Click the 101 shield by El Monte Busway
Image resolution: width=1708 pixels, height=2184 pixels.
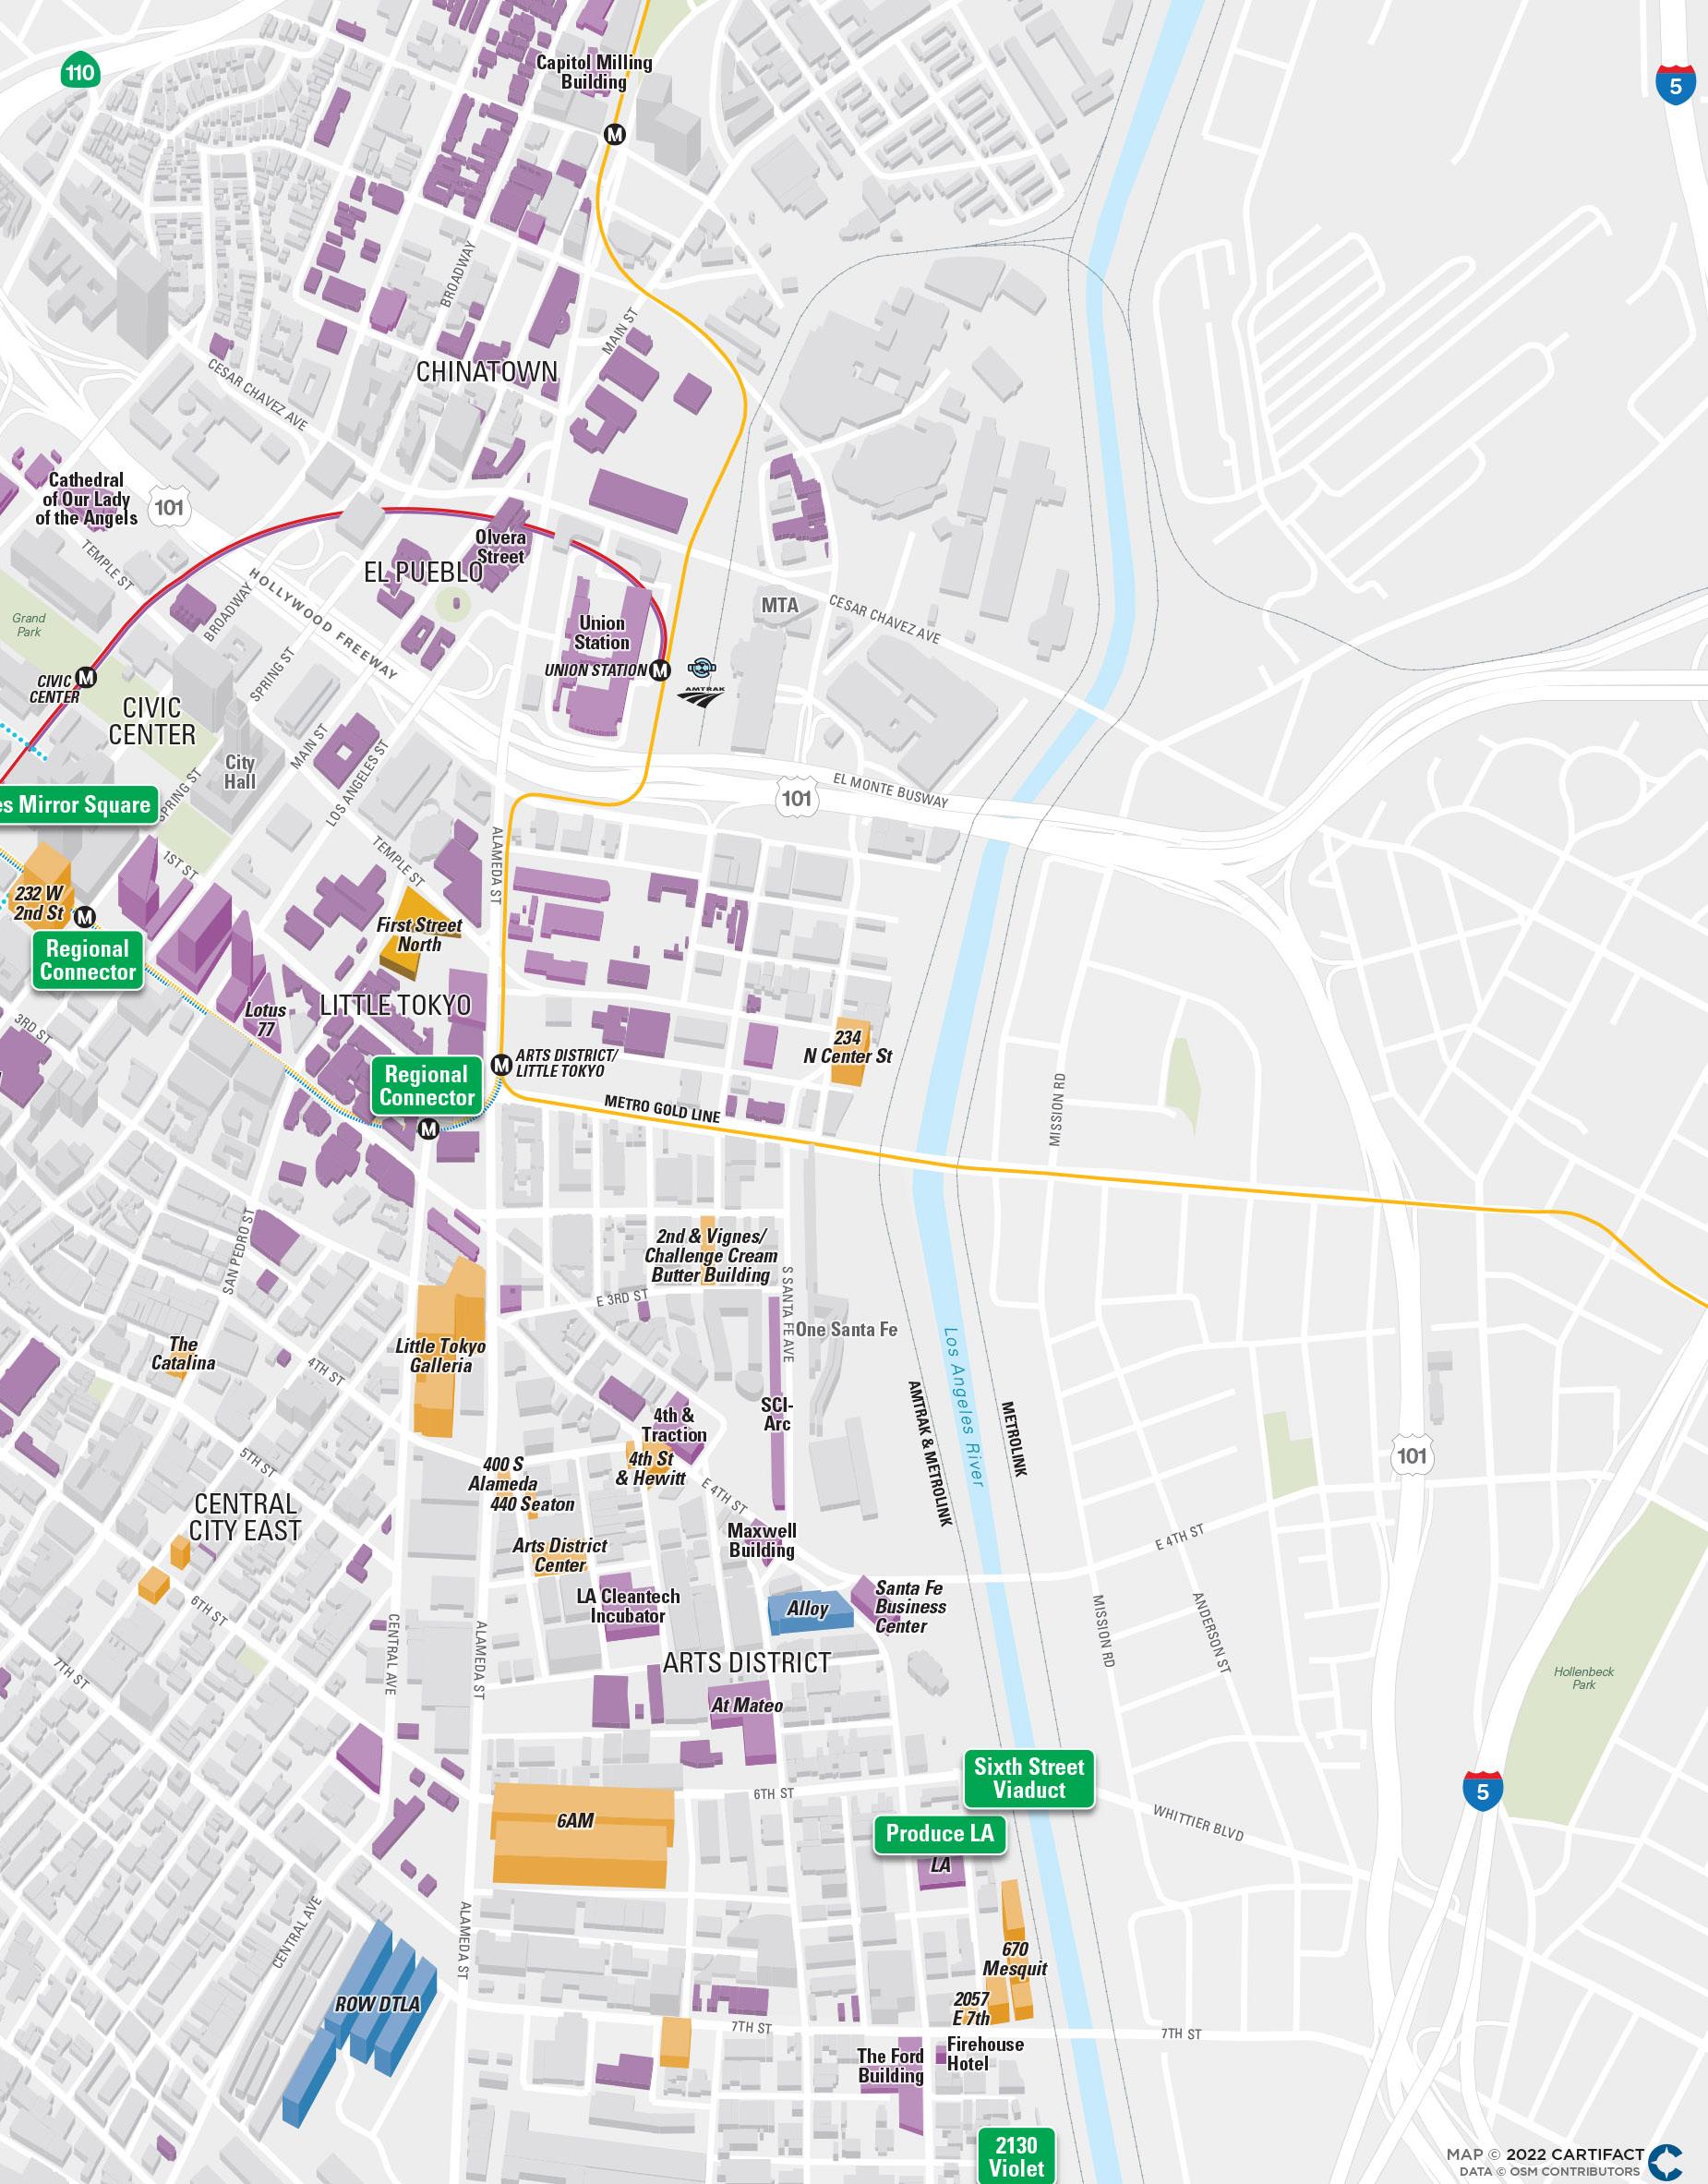coord(796,798)
